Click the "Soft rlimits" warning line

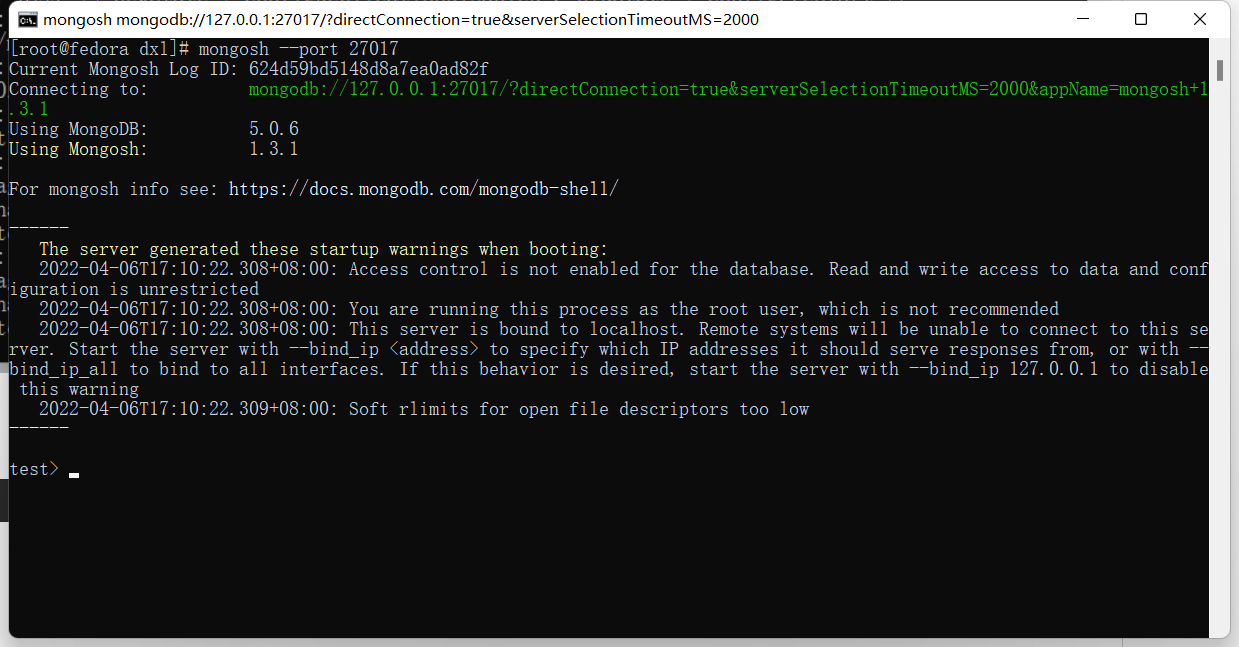click(578, 409)
